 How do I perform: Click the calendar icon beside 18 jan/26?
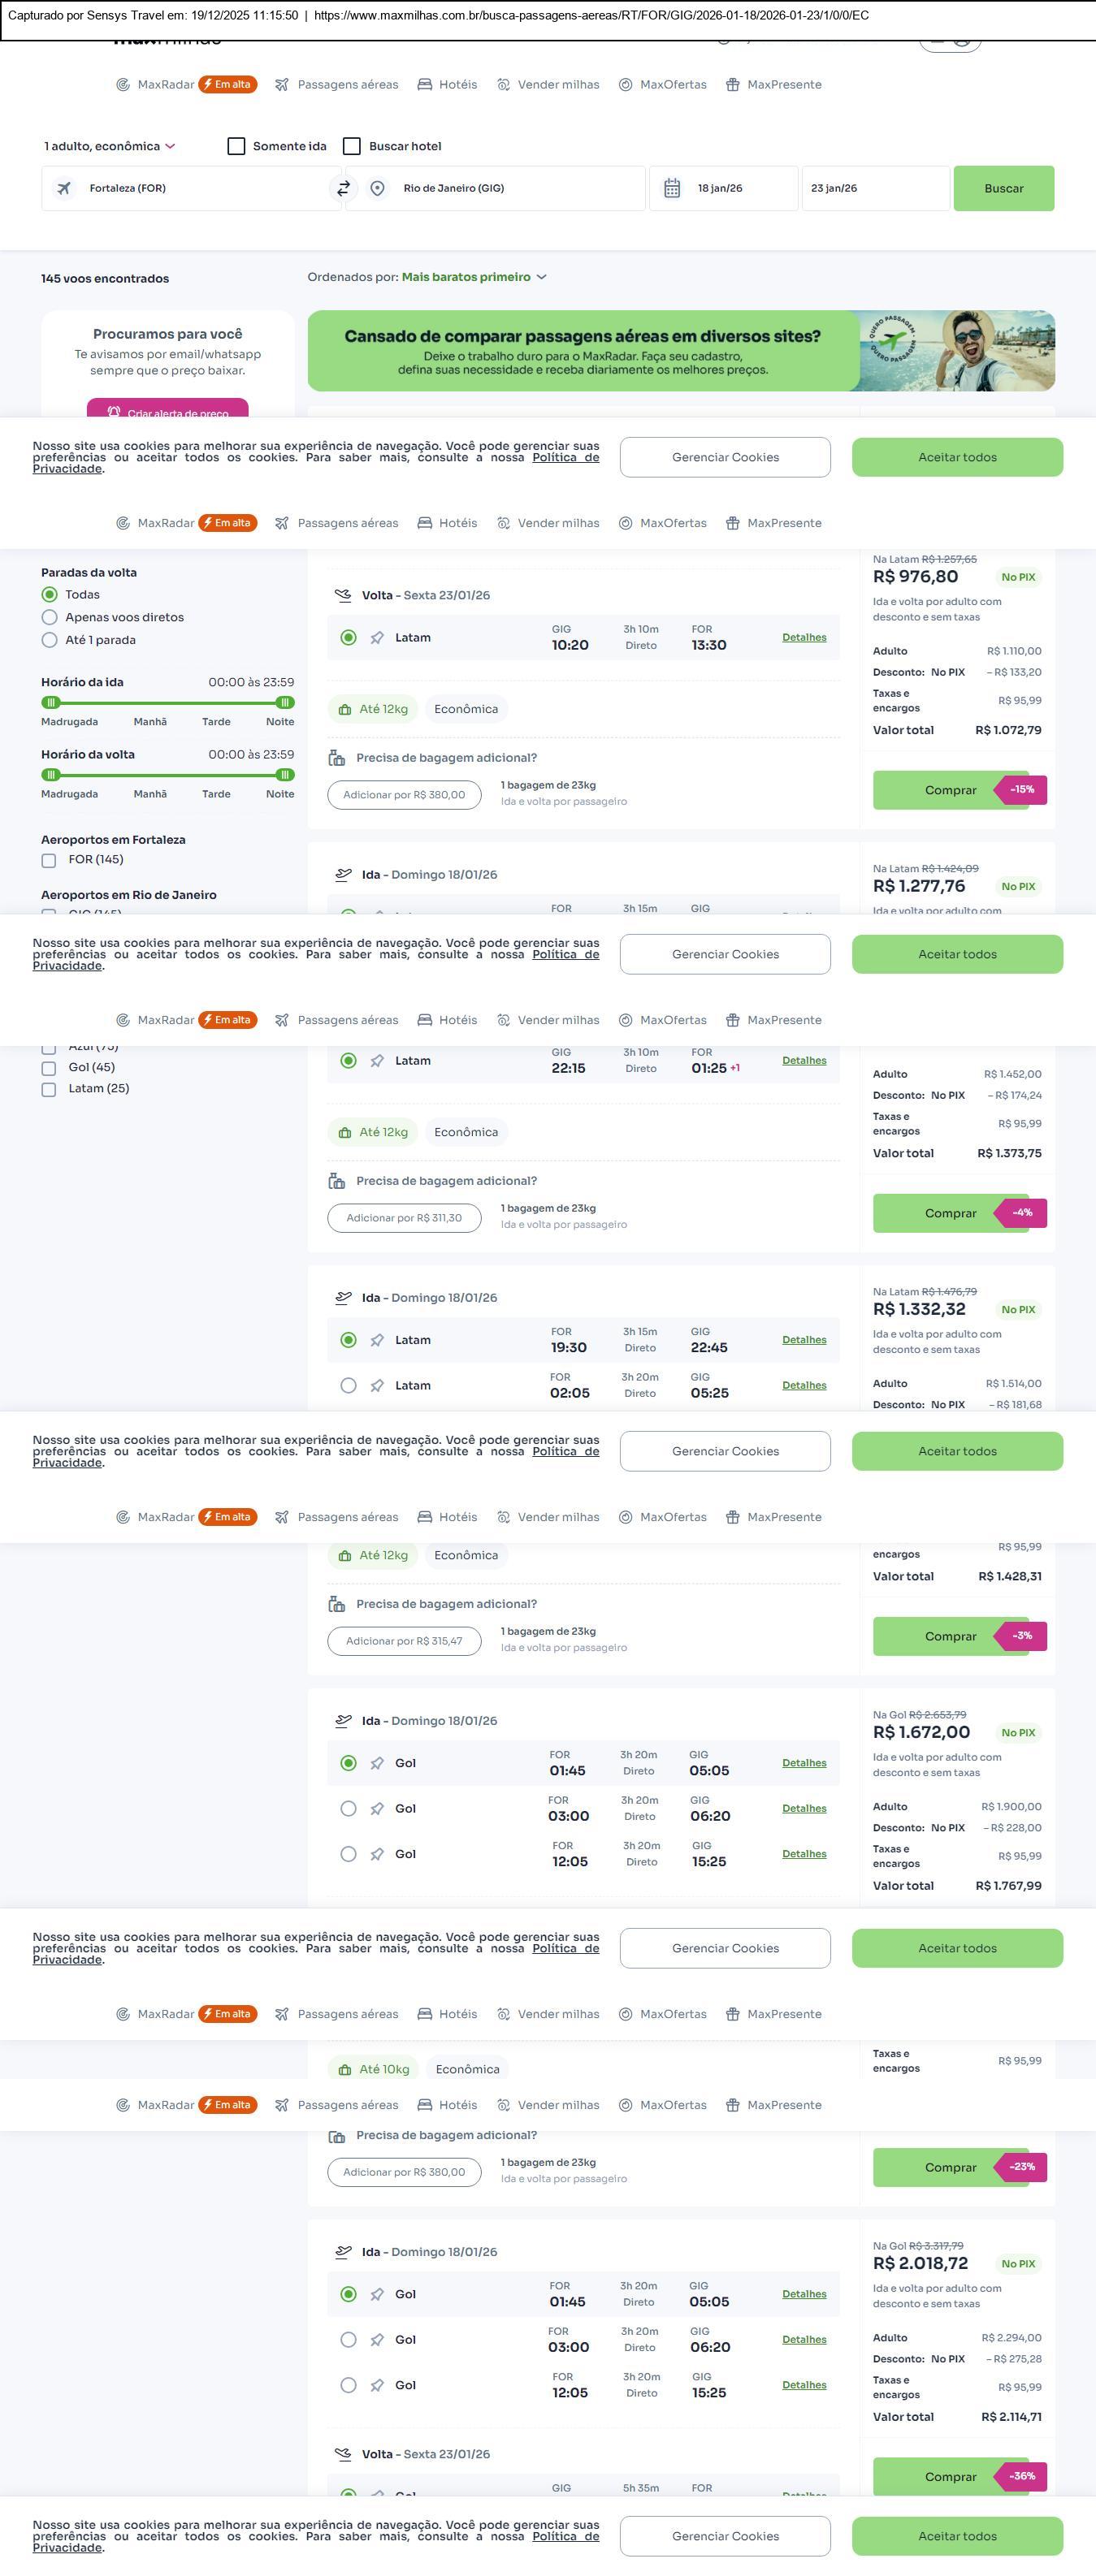pos(672,188)
